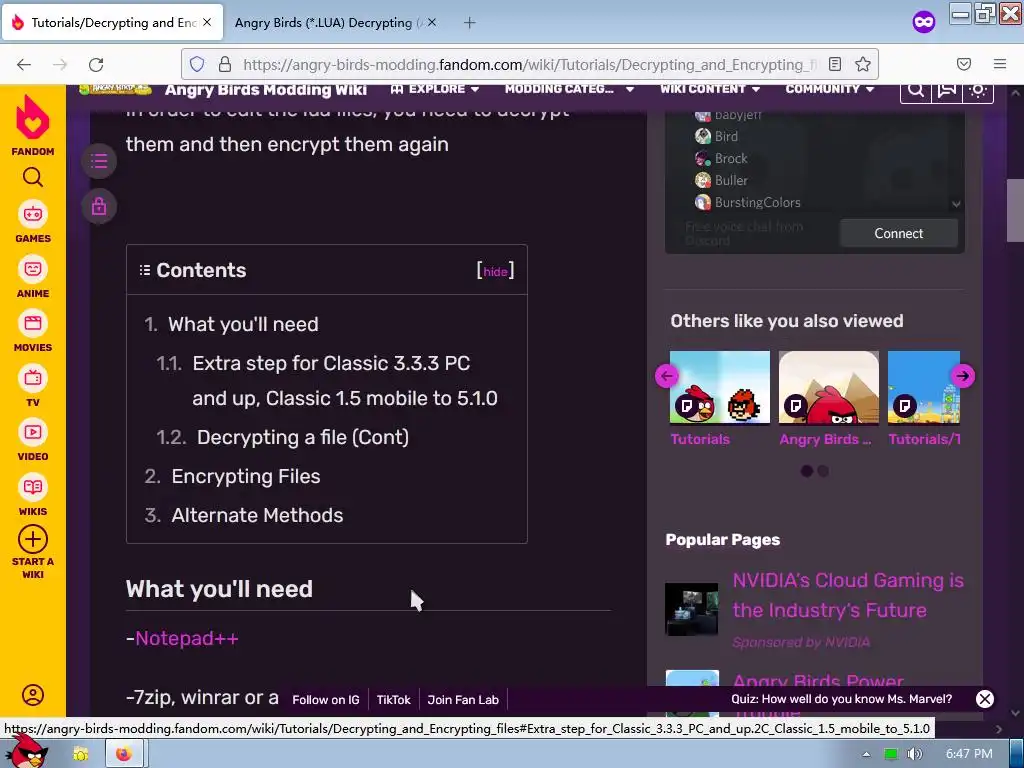This screenshot has height=768, width=1024.
Task: Show site security padlock info
Action: coord(225,64)
